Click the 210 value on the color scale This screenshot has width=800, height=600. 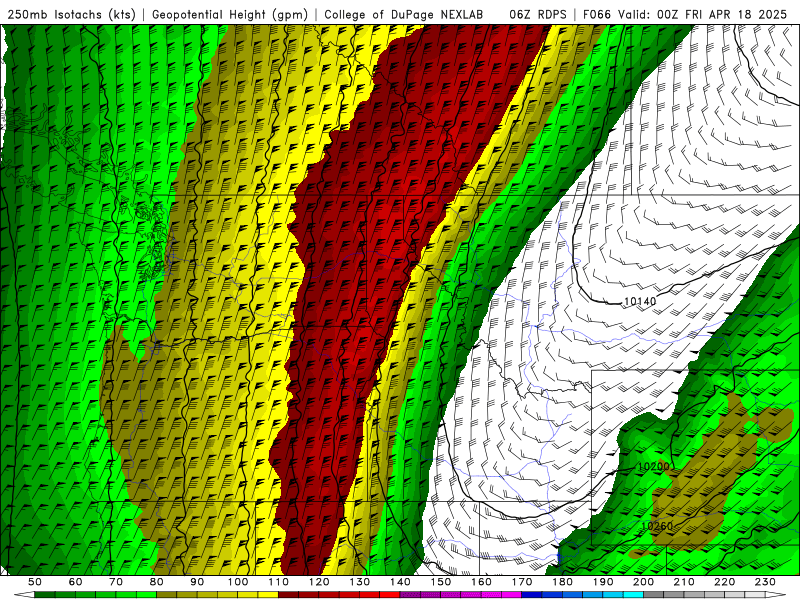pyautogui.click(x=684, y=582)
